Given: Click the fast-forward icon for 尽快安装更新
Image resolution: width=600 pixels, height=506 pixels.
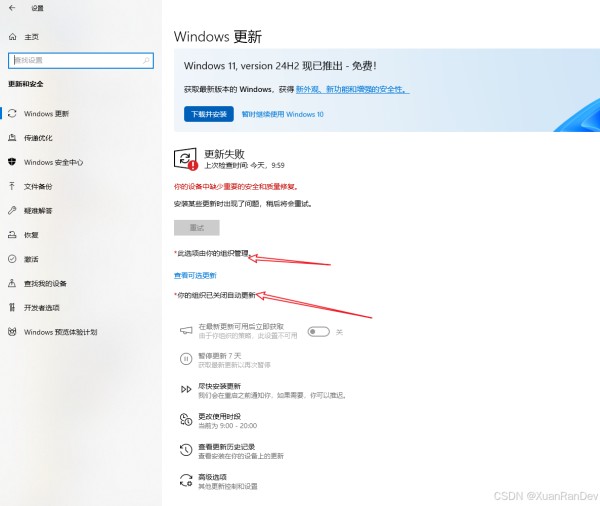Looking at the screenshot, I should (x=186, y=390).
